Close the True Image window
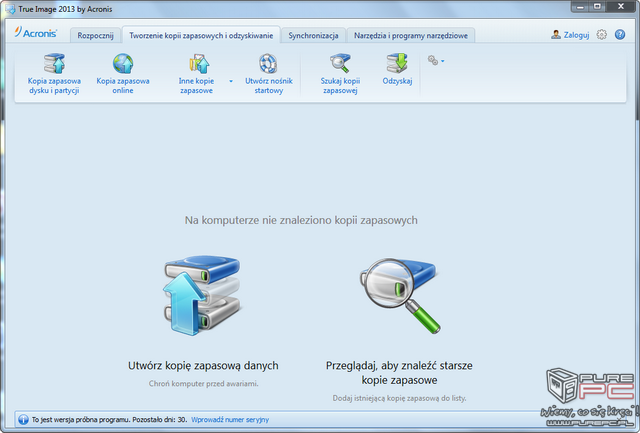 click(x=621, y=7)
